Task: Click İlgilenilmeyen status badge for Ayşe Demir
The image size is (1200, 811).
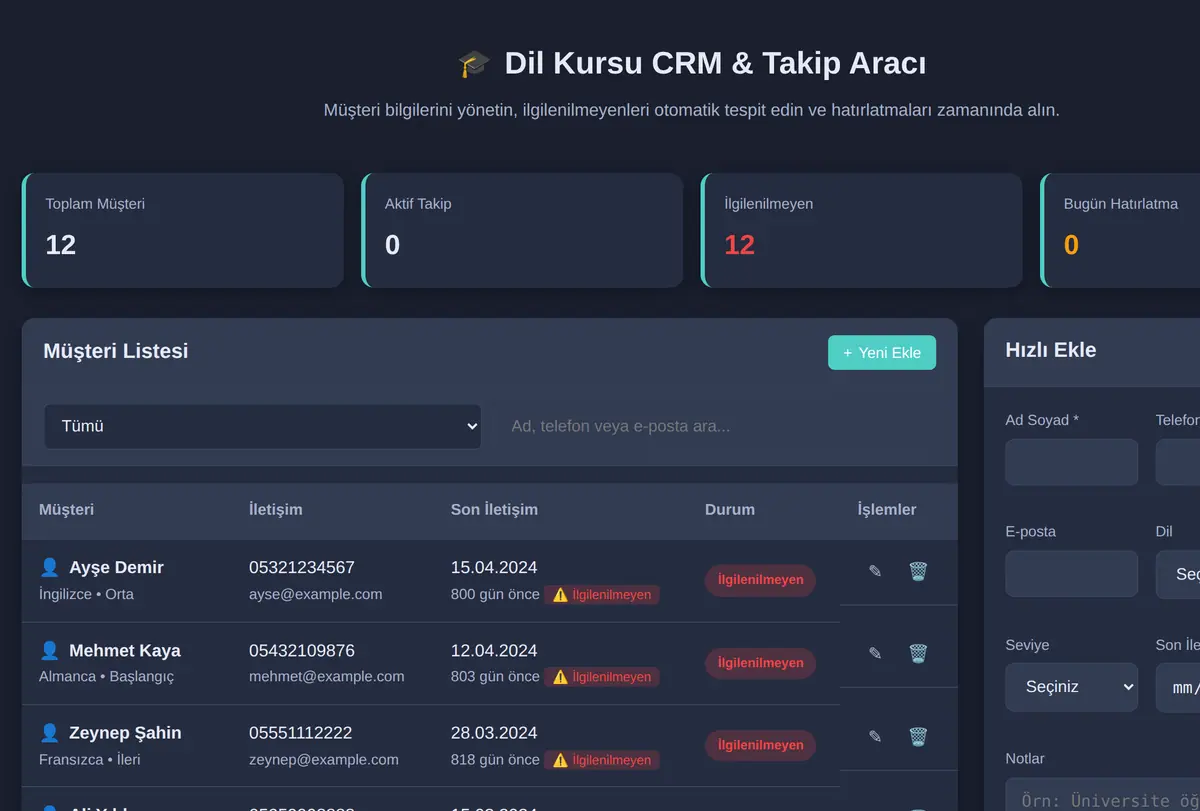Action: (760, 580)
